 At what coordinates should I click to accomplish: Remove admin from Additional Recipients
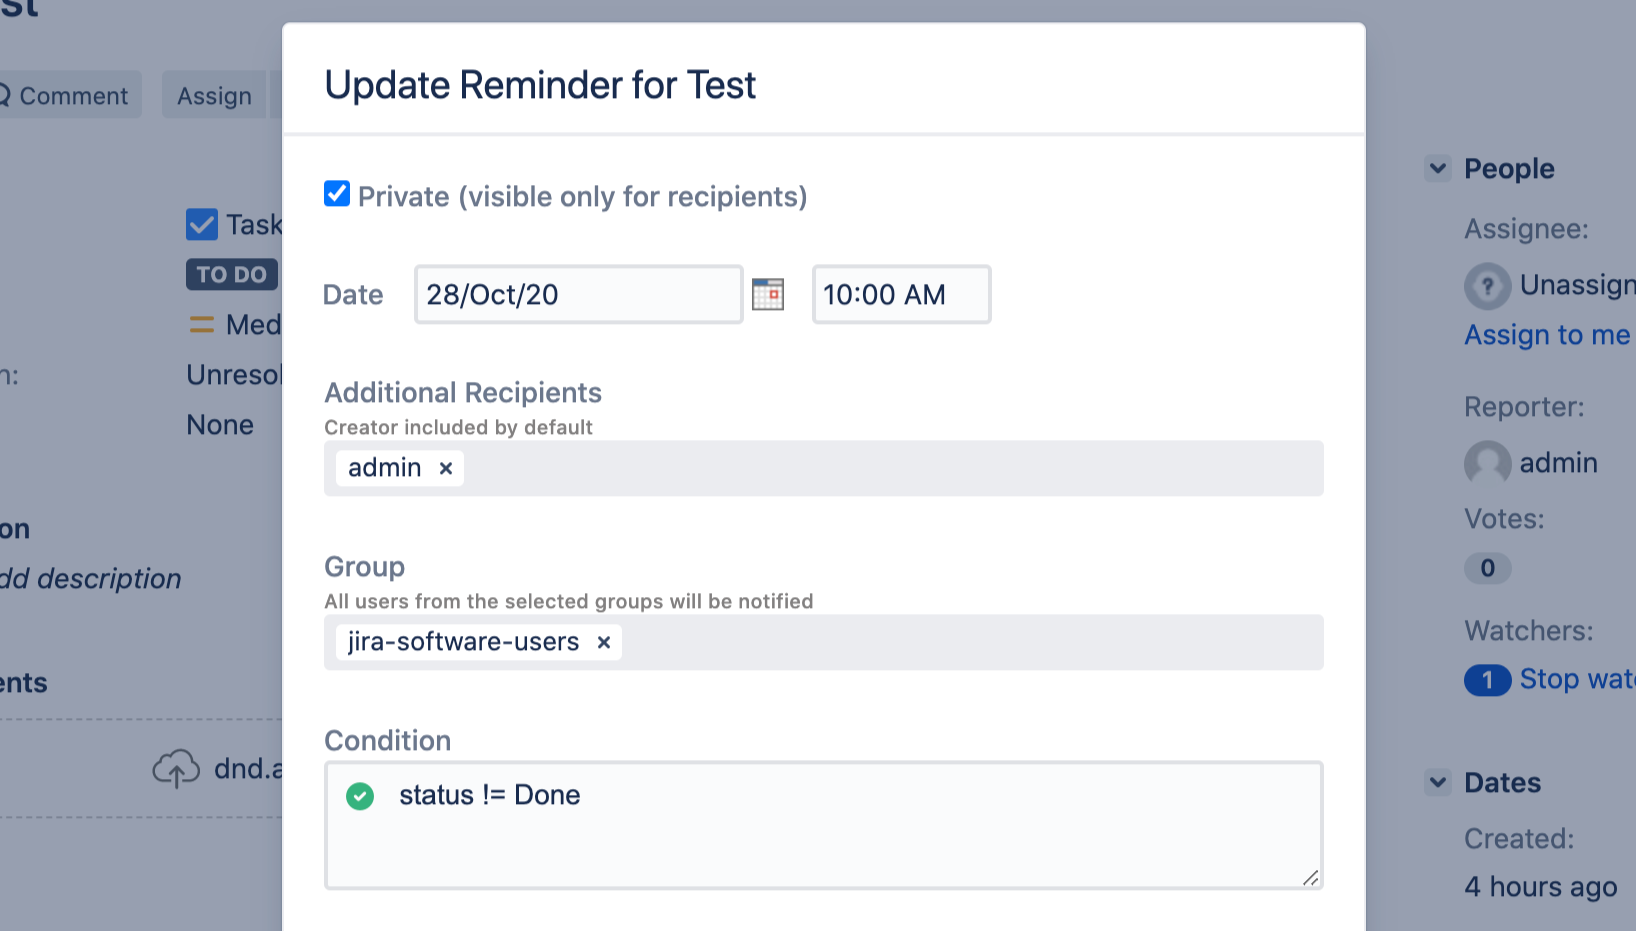(446, 468)
